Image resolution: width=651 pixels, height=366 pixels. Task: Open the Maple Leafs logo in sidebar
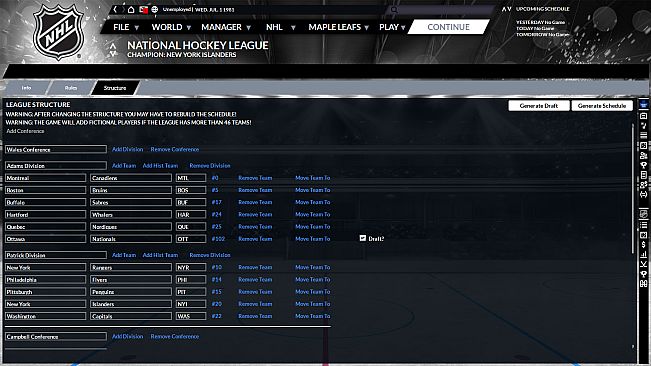click(x=644, y=105)
